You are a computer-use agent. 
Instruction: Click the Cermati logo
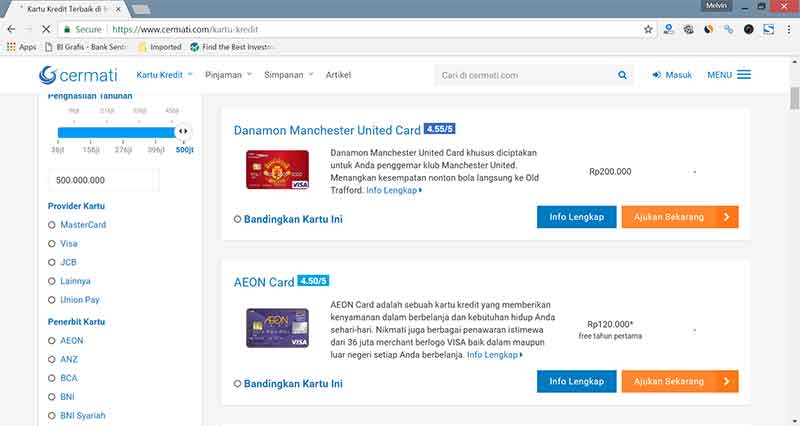[78, 75]
